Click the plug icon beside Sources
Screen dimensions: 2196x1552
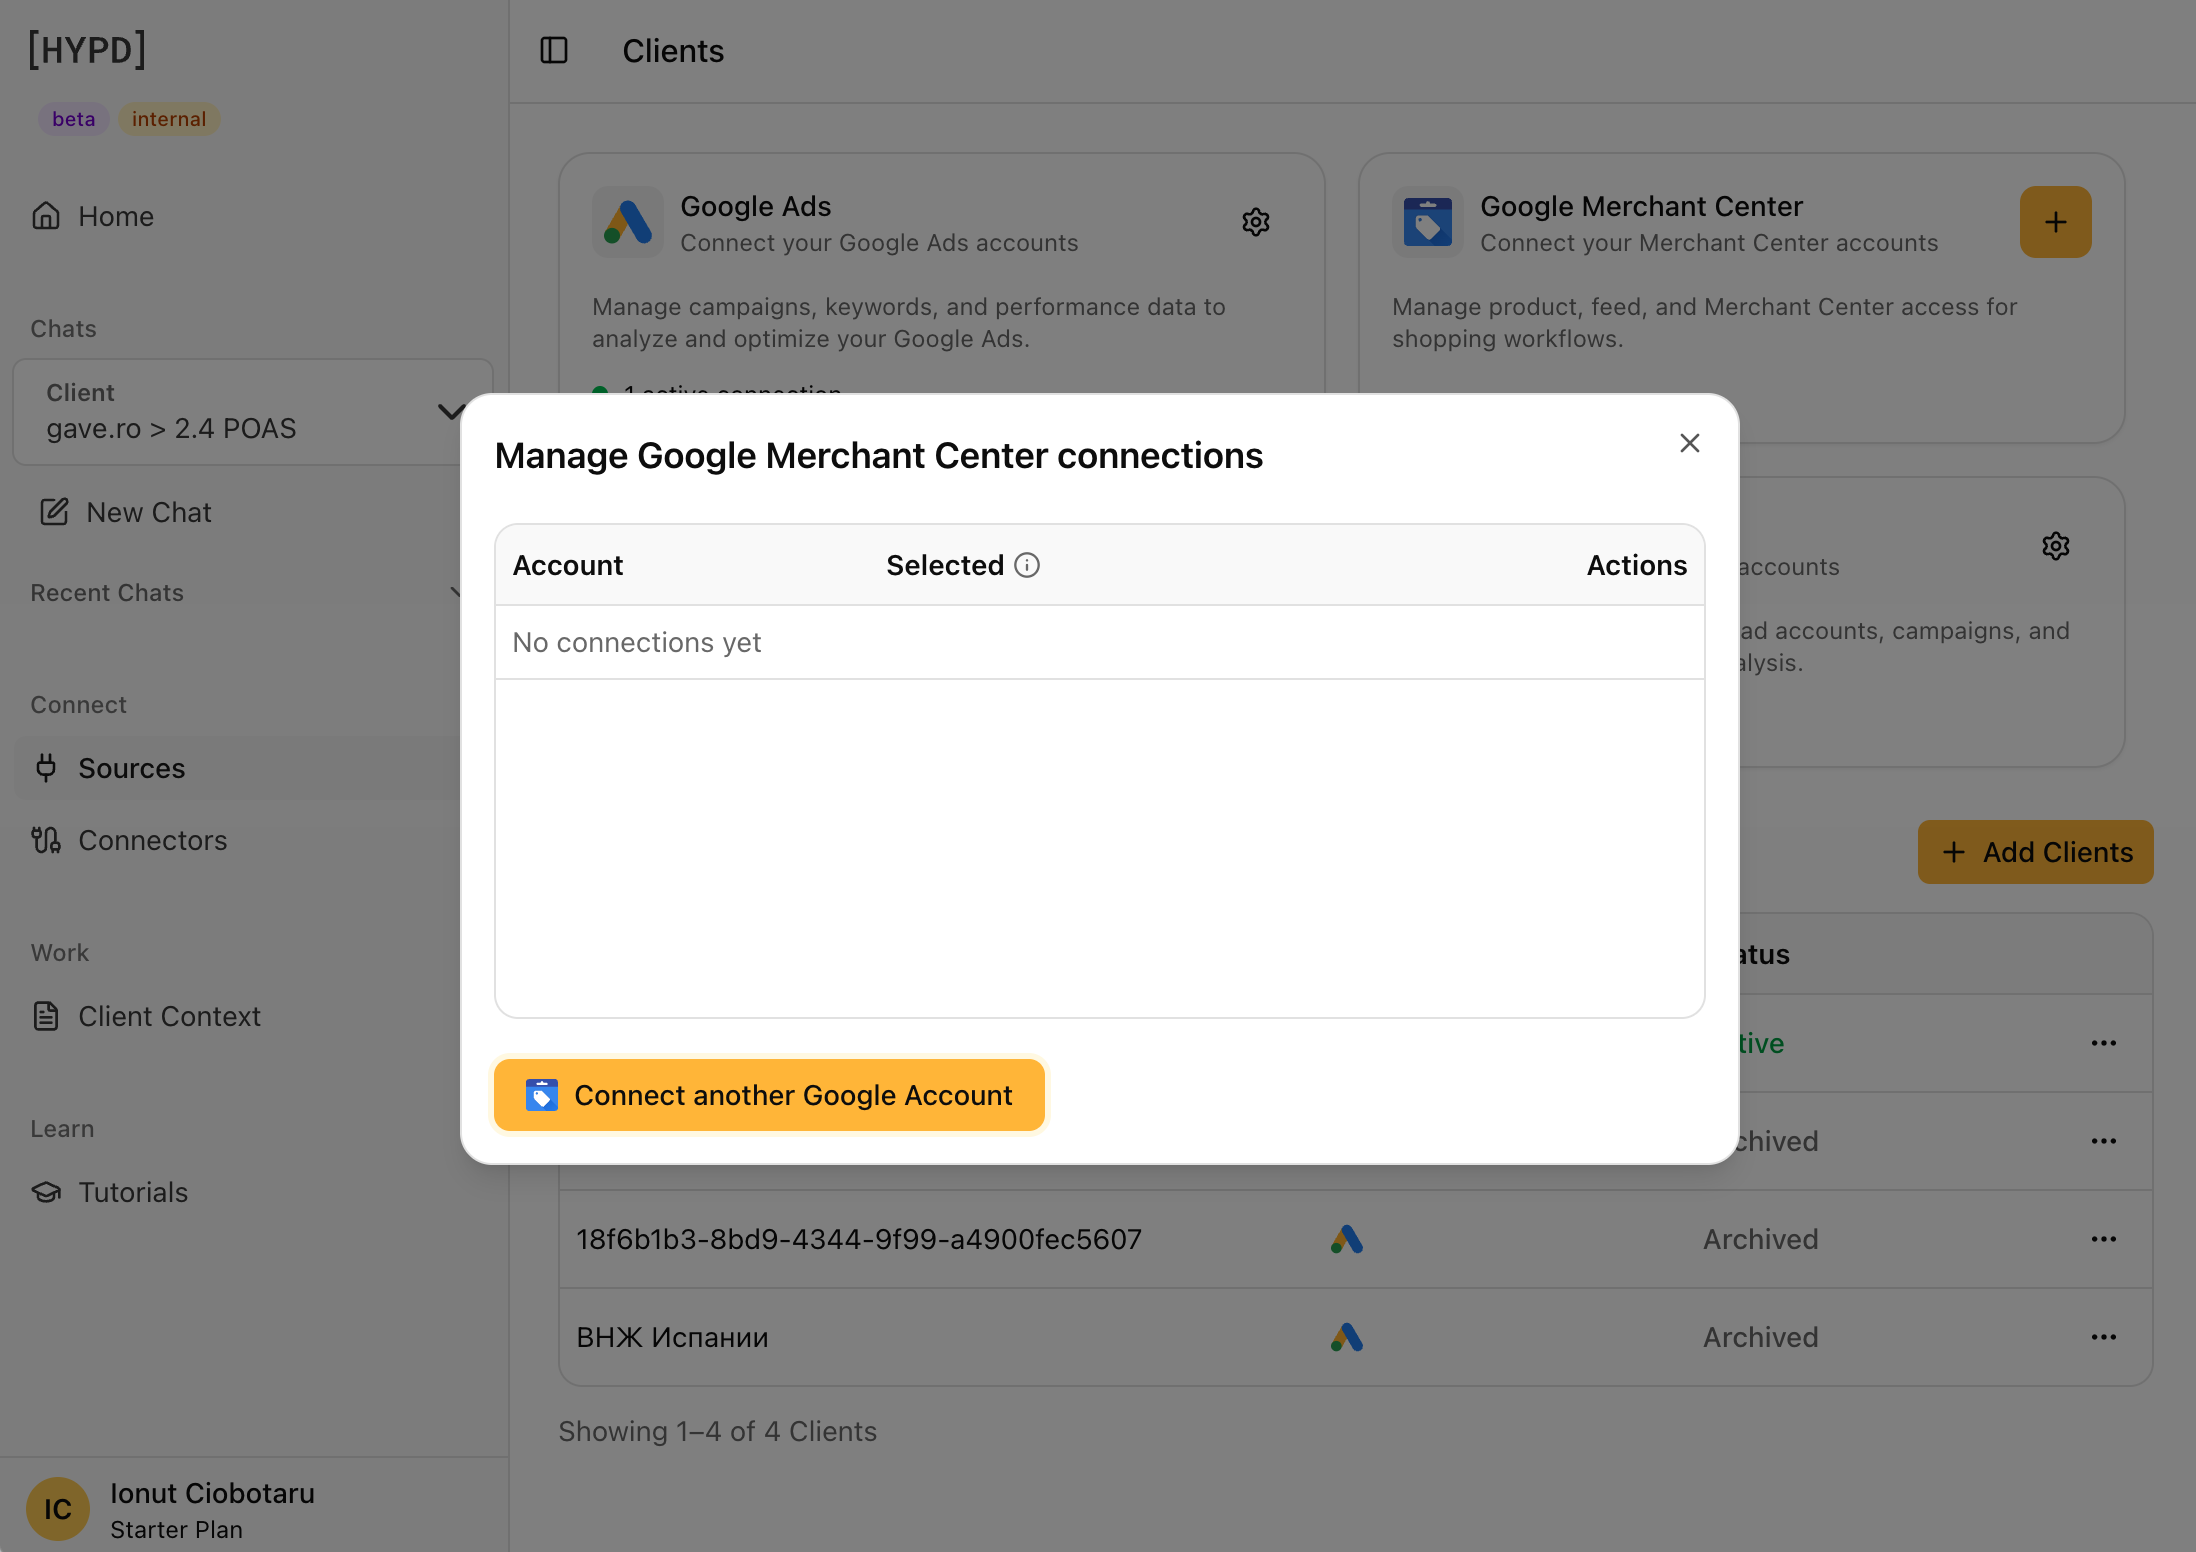[46, 768]
